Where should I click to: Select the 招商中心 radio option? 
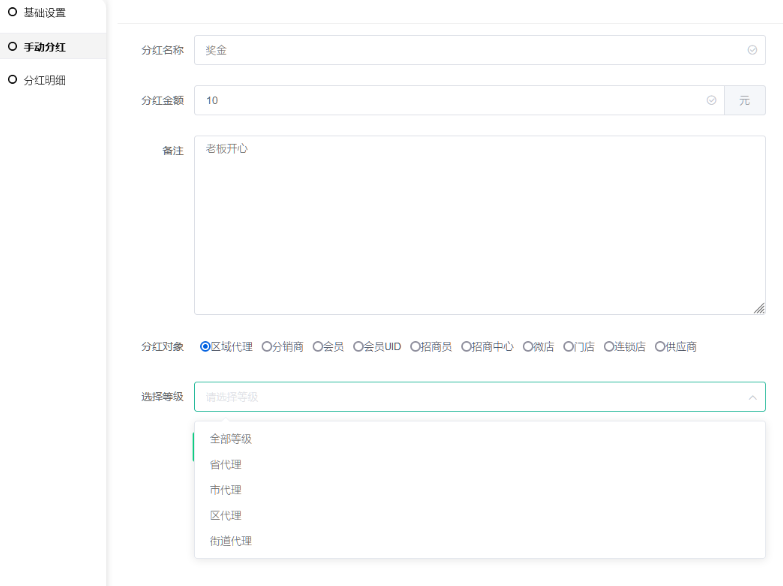(466, 347)
